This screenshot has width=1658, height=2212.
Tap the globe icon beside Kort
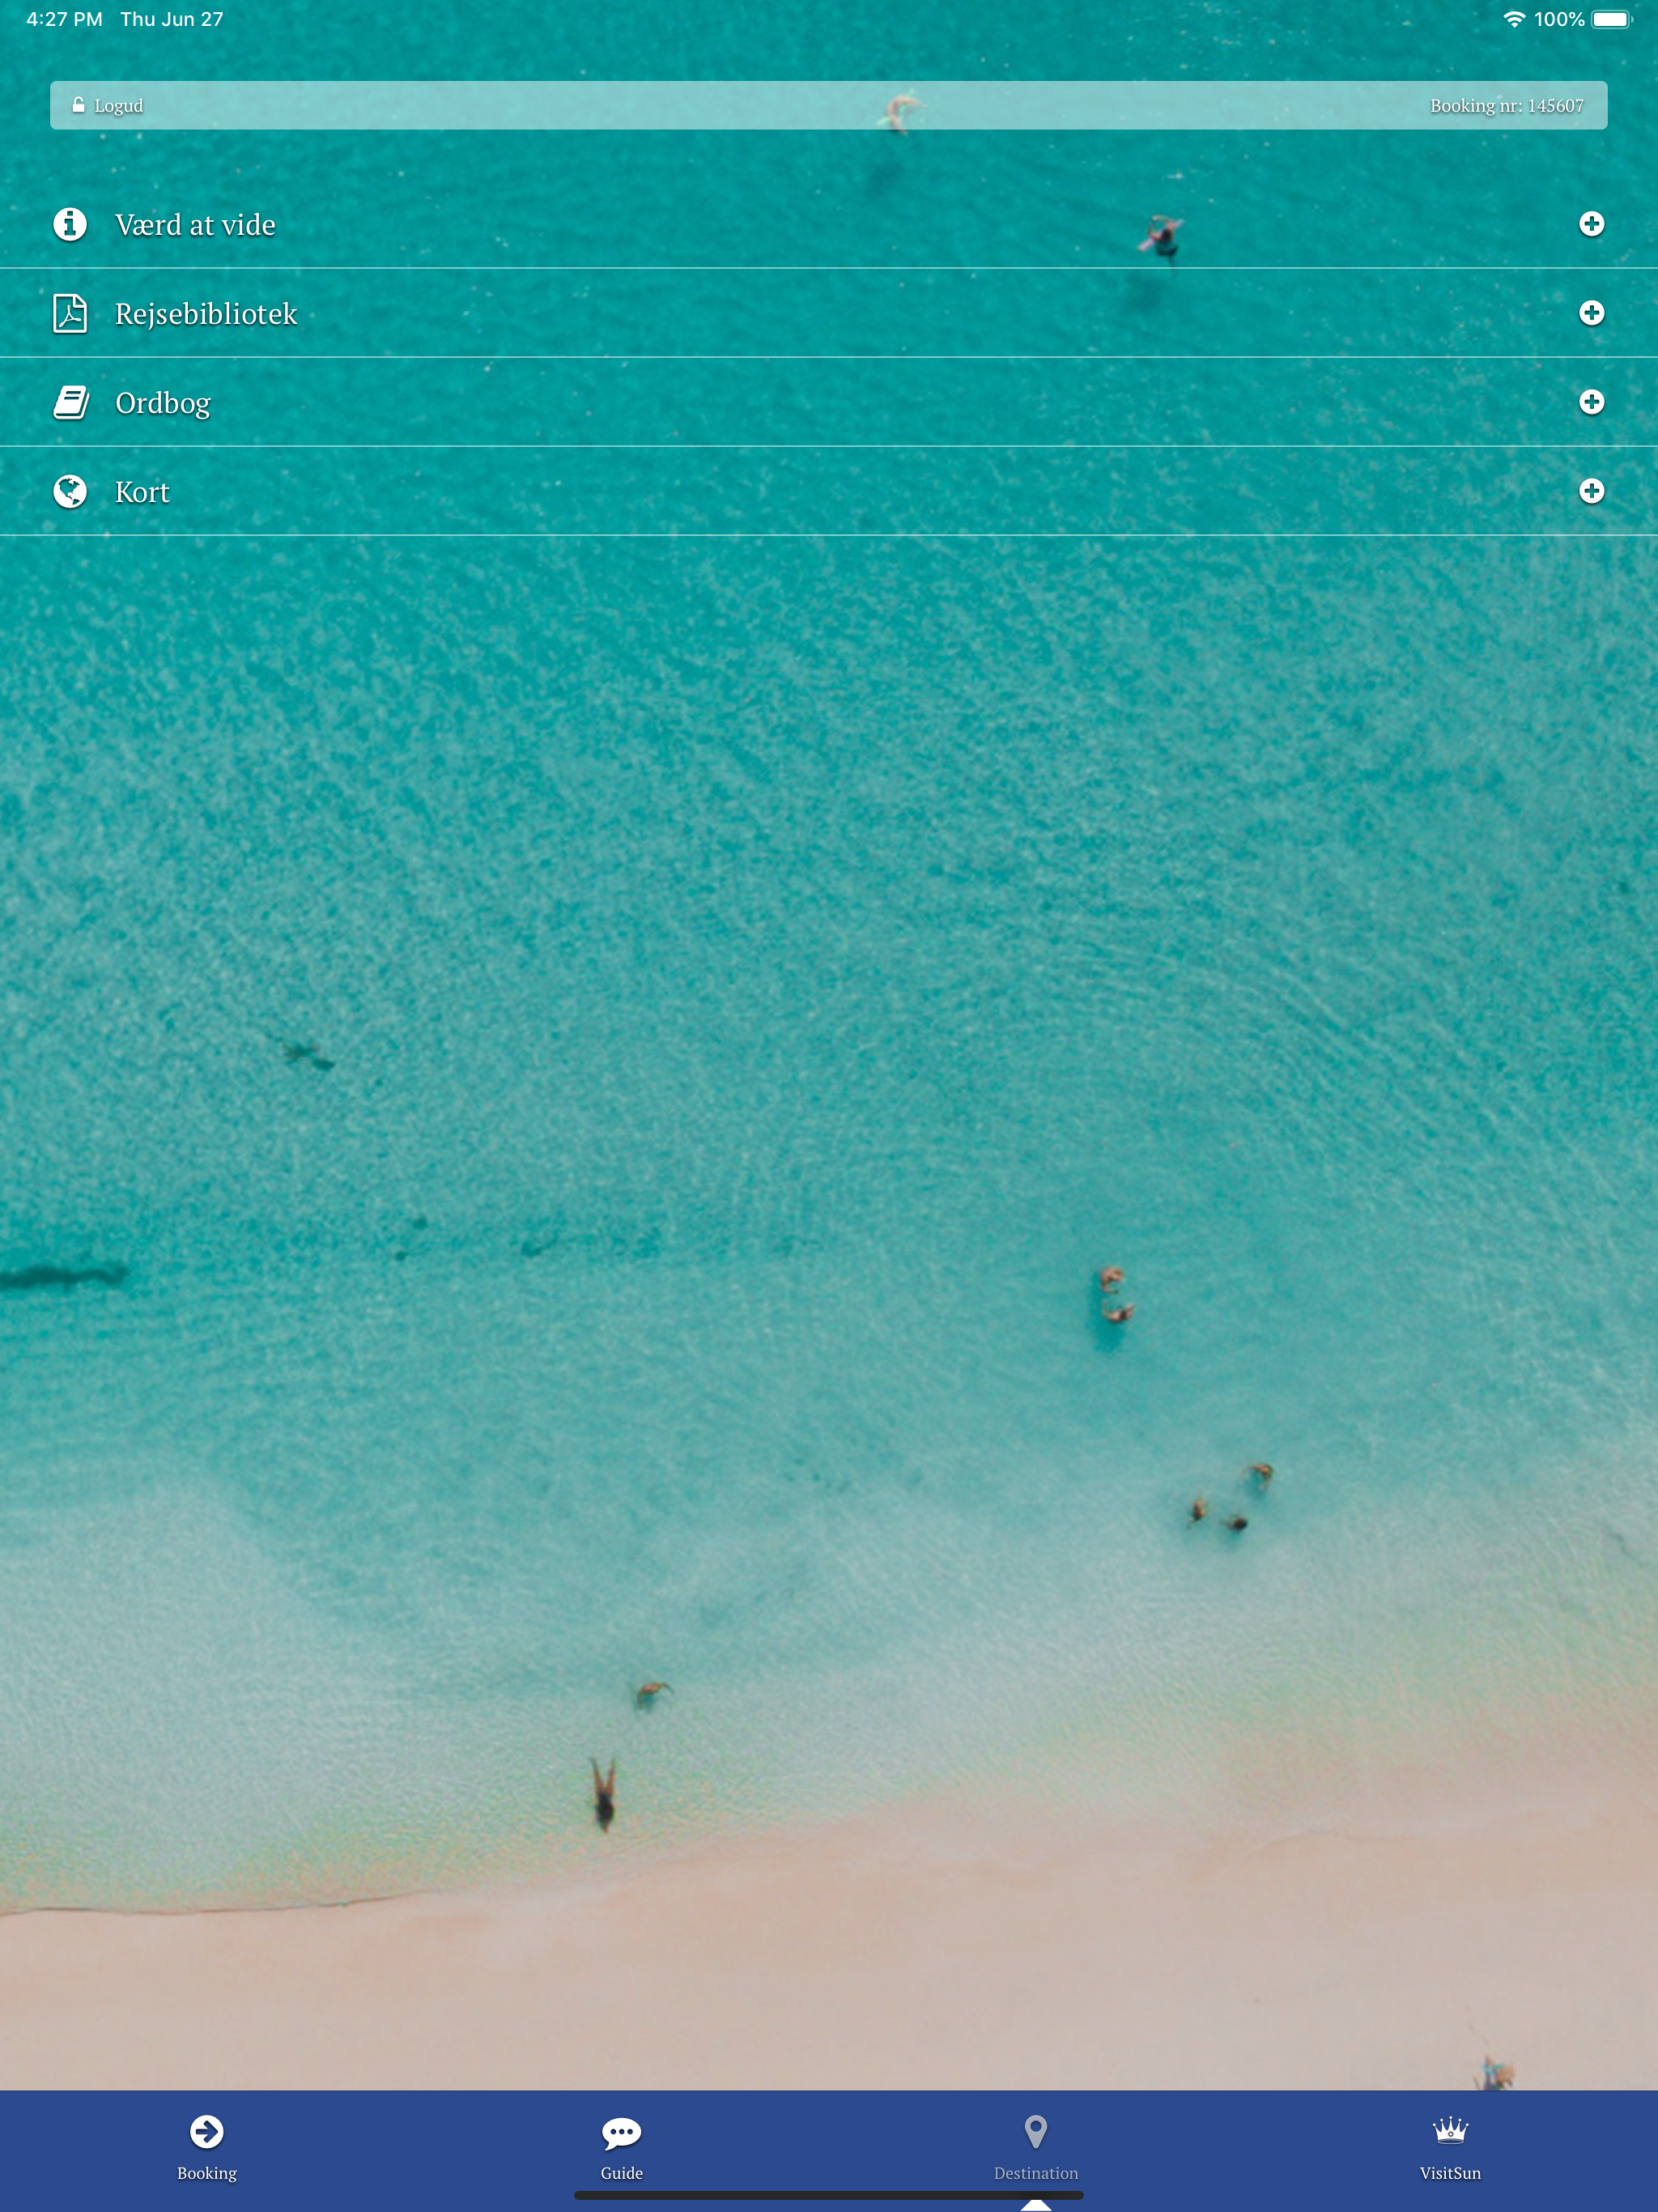click(70, 491)
